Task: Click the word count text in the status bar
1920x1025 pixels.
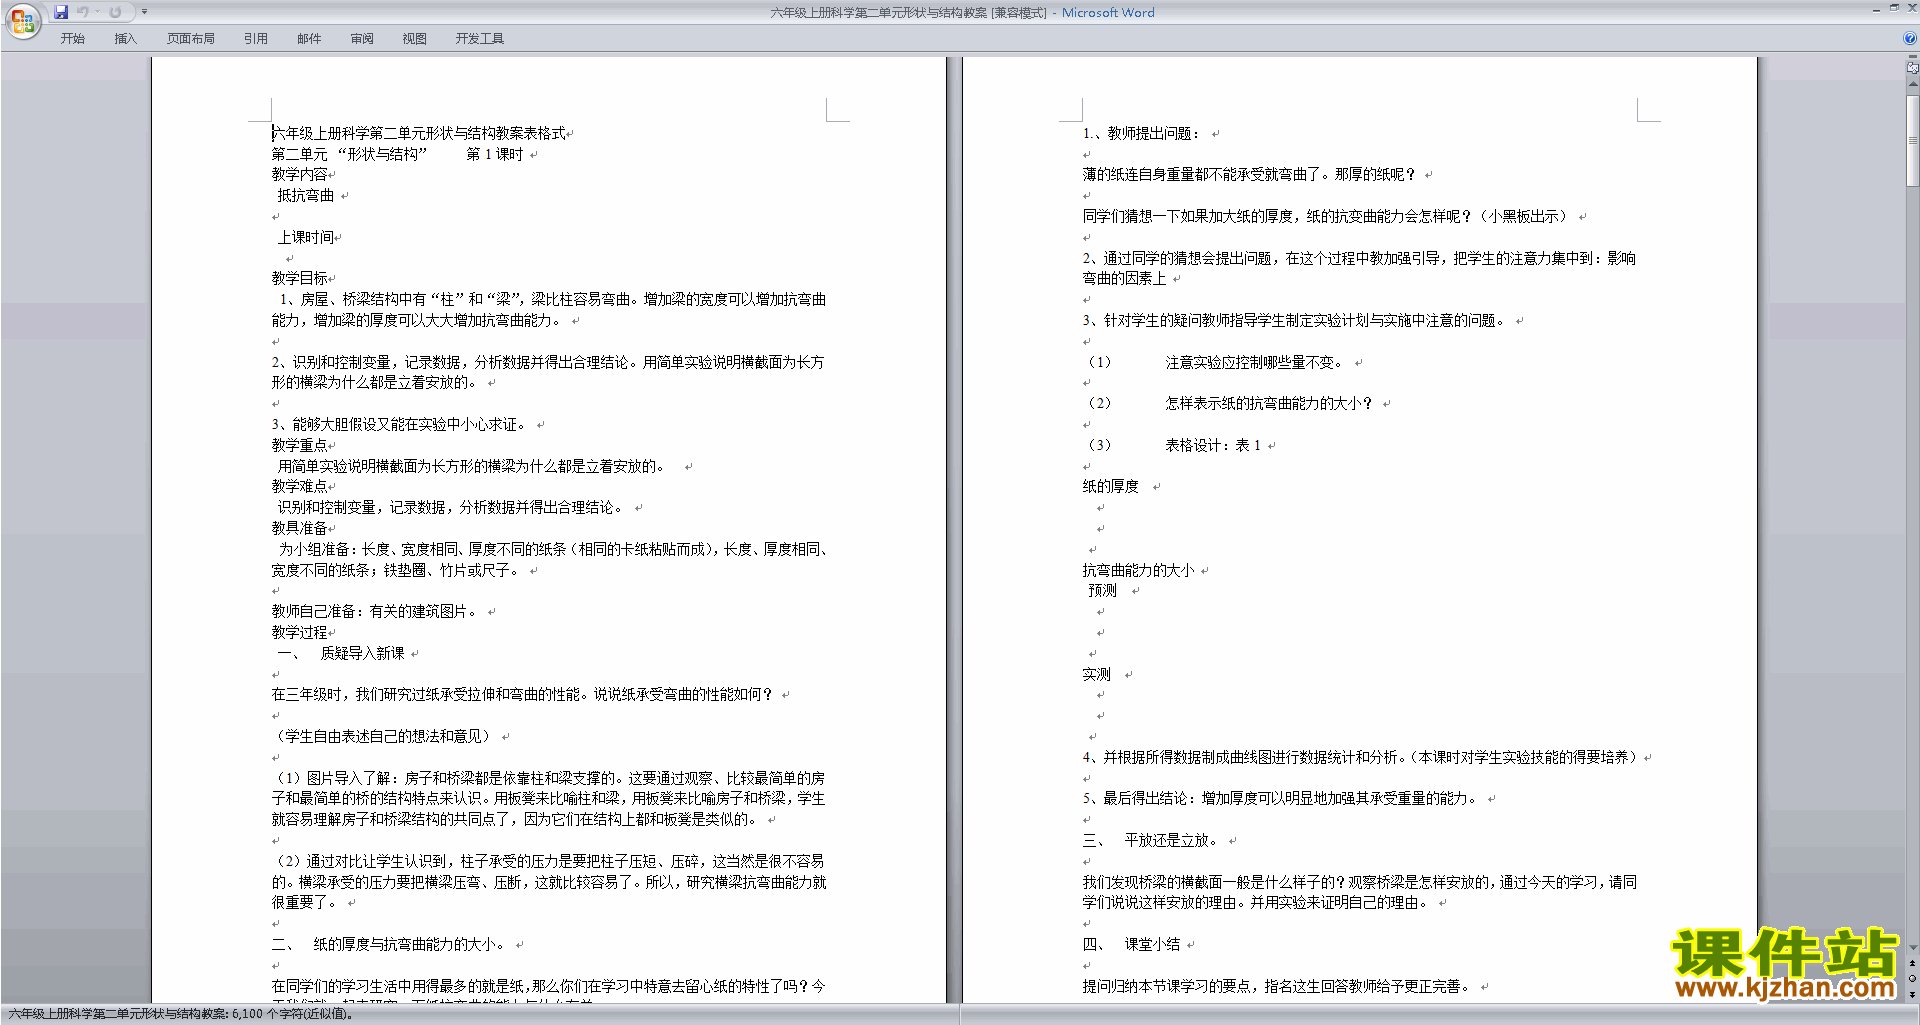Action: [x=181, y=1013]
